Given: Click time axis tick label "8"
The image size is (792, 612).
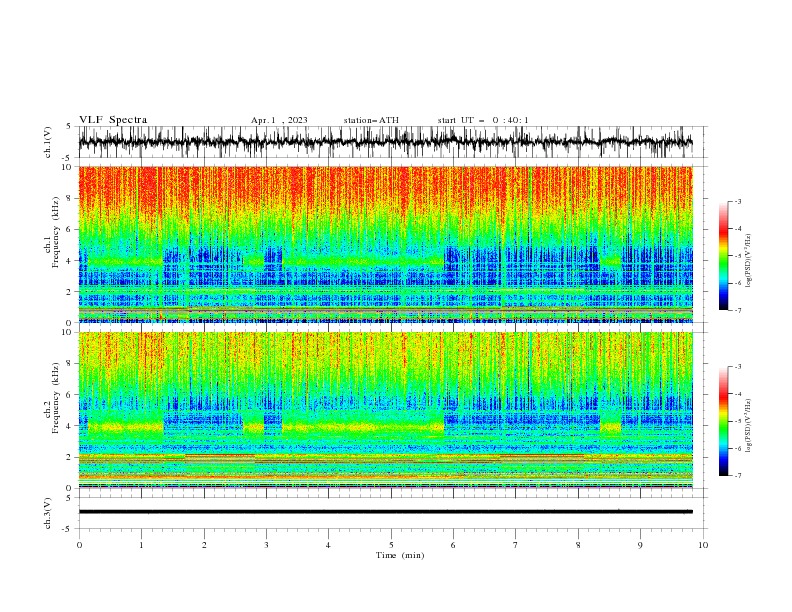Looking at the screenshot, I should pyautogui.click(x=578, y=545).
